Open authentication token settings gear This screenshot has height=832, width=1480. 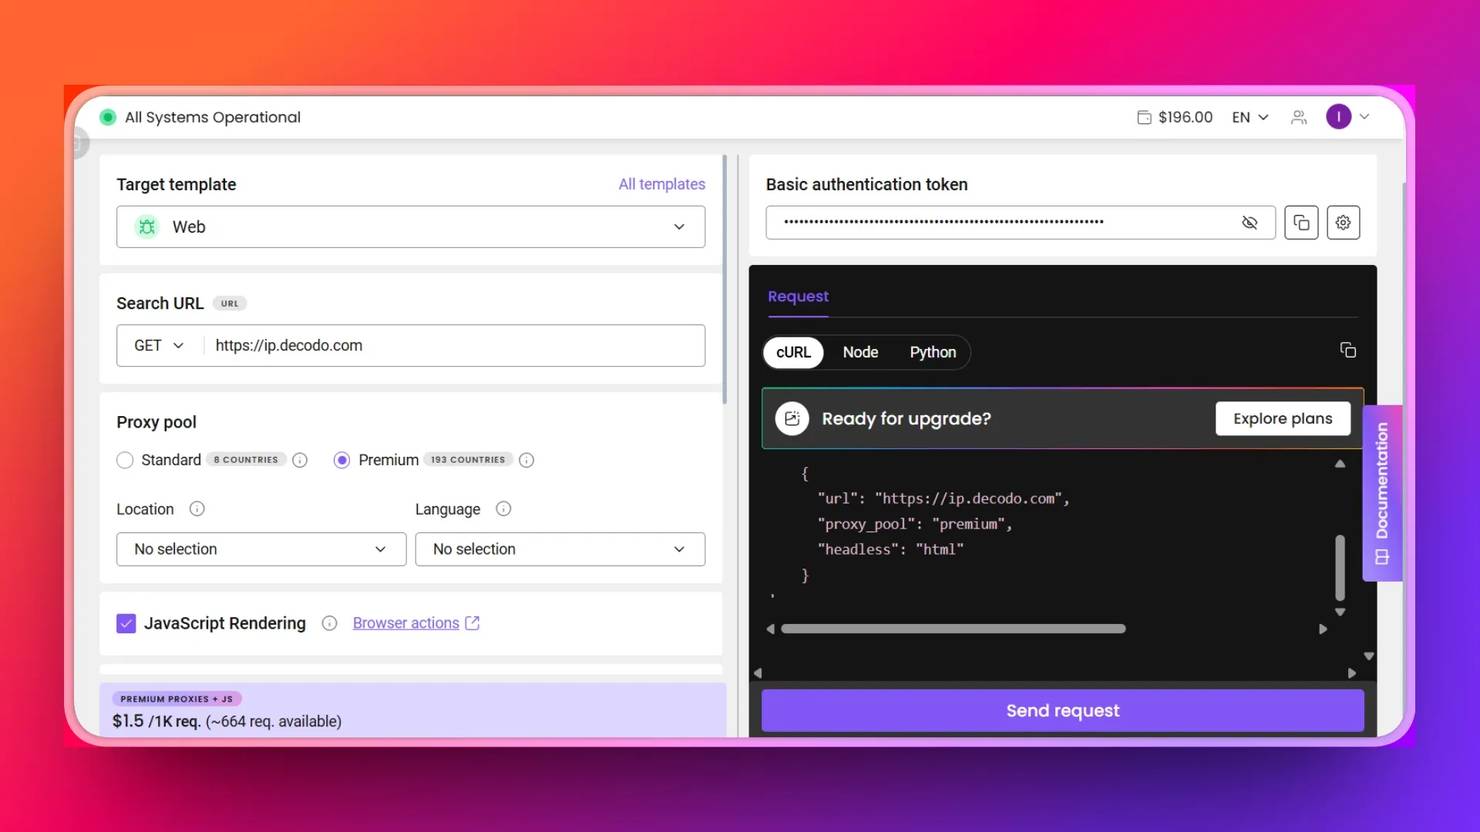[1343, 223]
